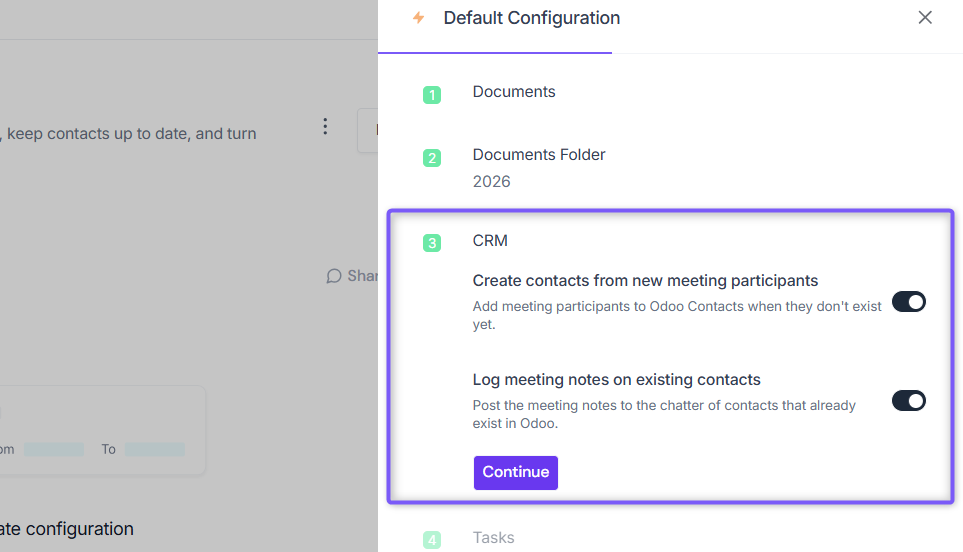Click the partially hidden button beside the three dots
Image resolution: width=963 pixels, height=552 pixels.
pyautogui.click(x=368, y=130)
